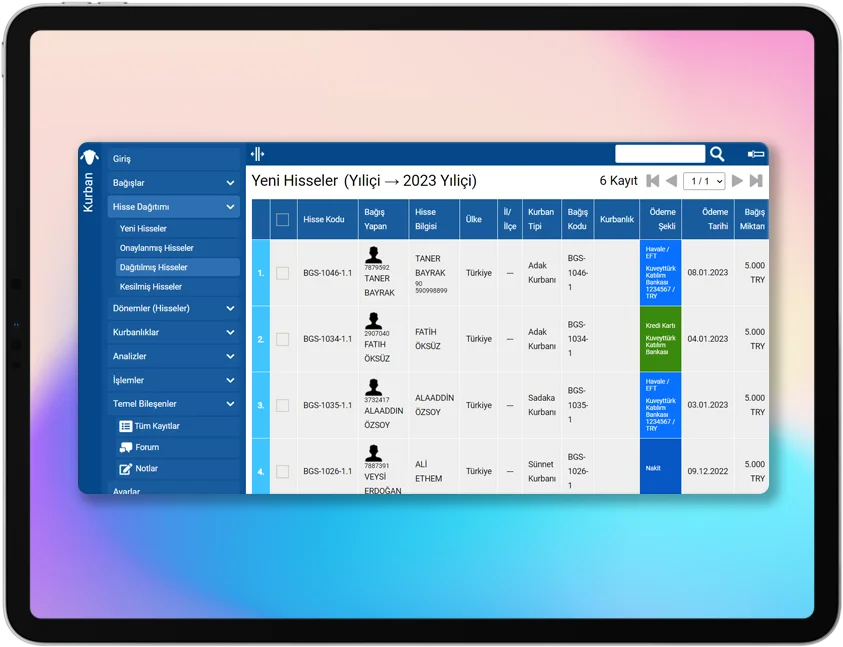Open Tüm Kayıtlar list icon

pos(126,426)
